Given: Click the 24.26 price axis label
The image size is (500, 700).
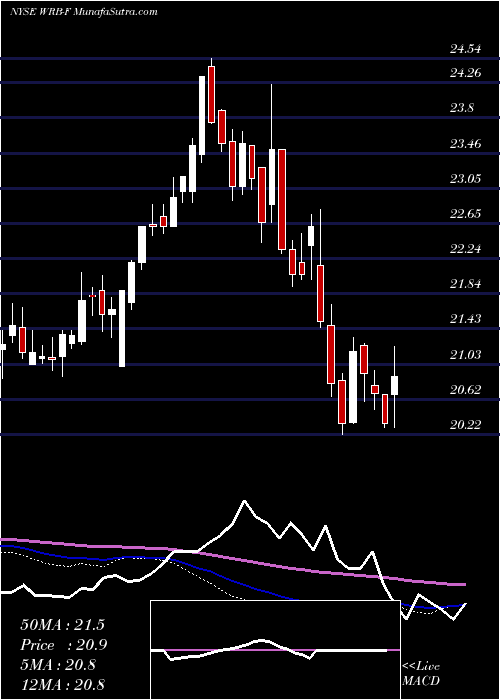Looking at the screenshot, I should pos(466,73).
